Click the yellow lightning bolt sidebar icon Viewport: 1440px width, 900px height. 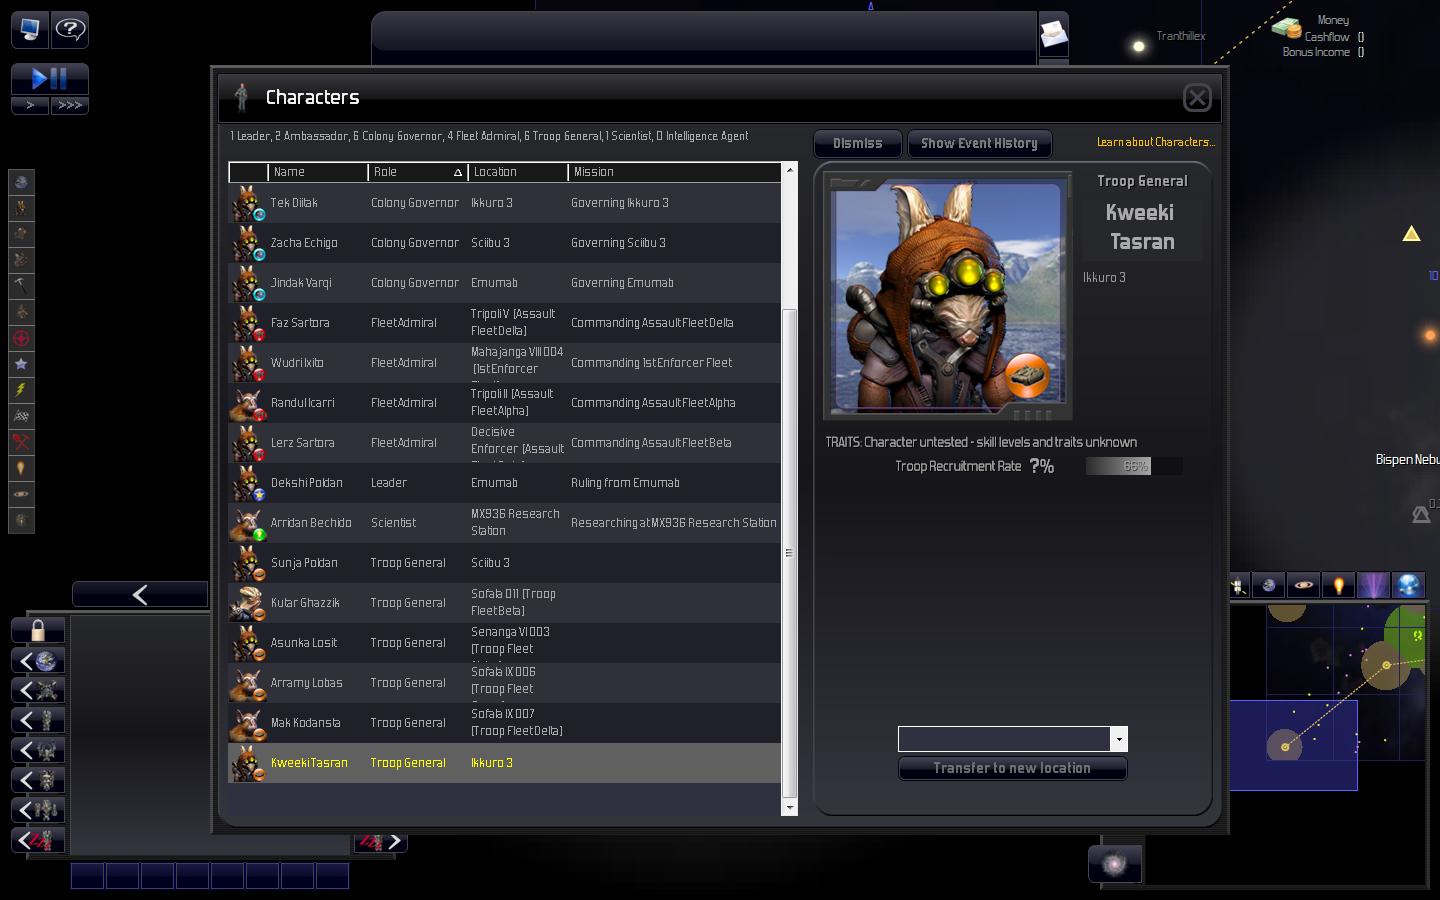(x=21, y=390)
